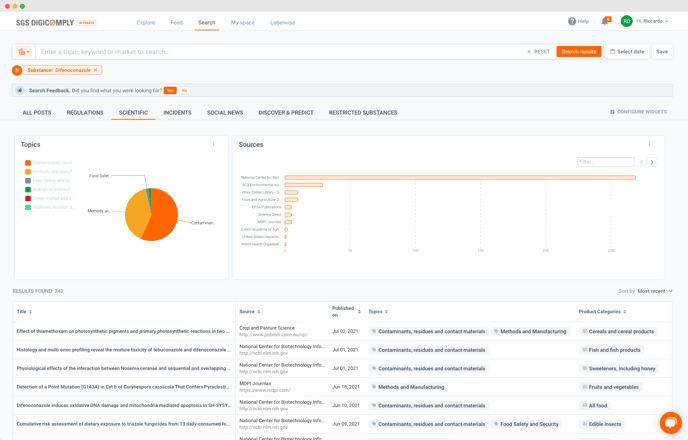Open the Sort by Most recent dropdown
Viewport: 688px width, 440px height.
pyautogui.click(x=654, y=291)
